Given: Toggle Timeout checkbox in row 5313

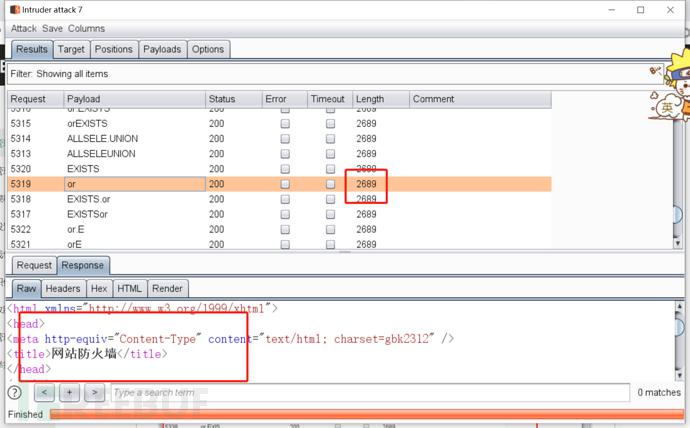Looking at the screenshot, I should (330, 154).
